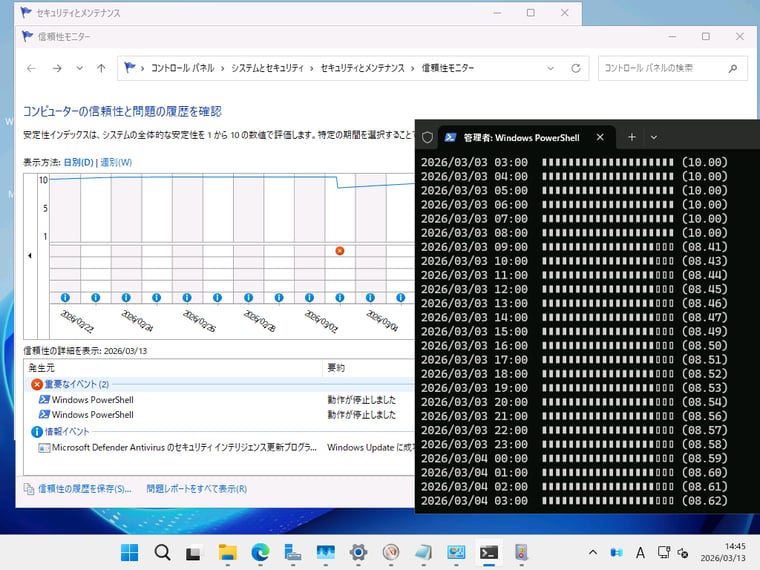The image size is (760, 570).
Task: Maximize the 信頼性モニター window
Action: [706, 36]
